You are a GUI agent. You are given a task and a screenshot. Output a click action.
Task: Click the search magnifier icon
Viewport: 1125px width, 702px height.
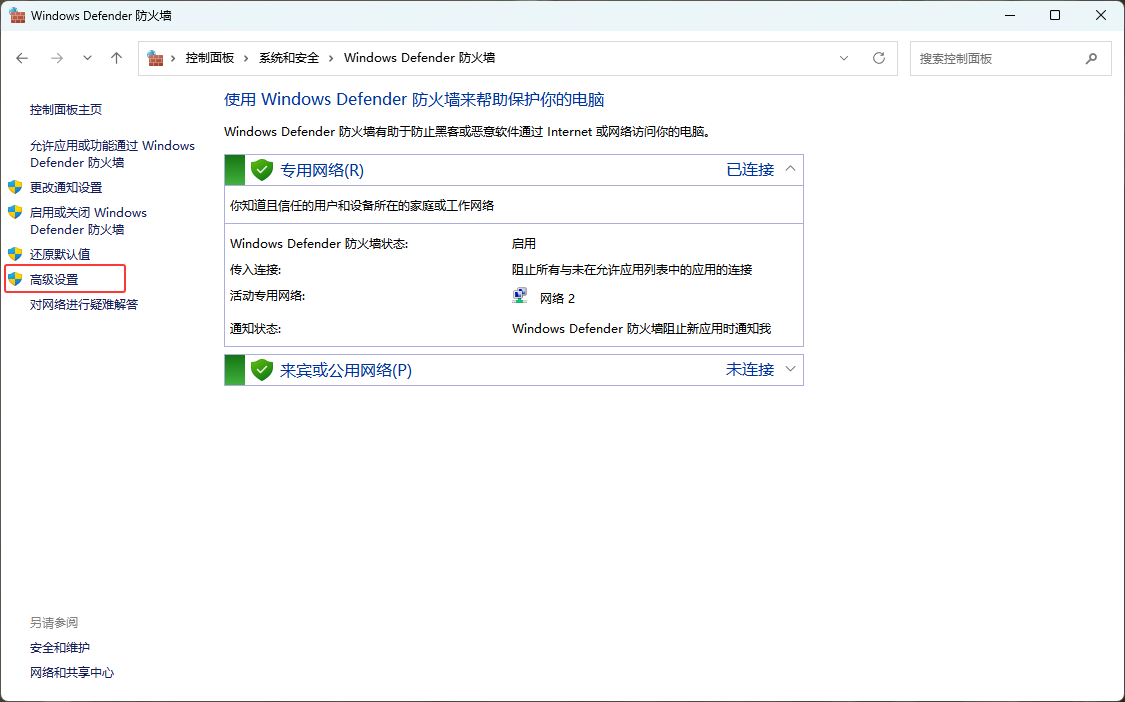1091,58
